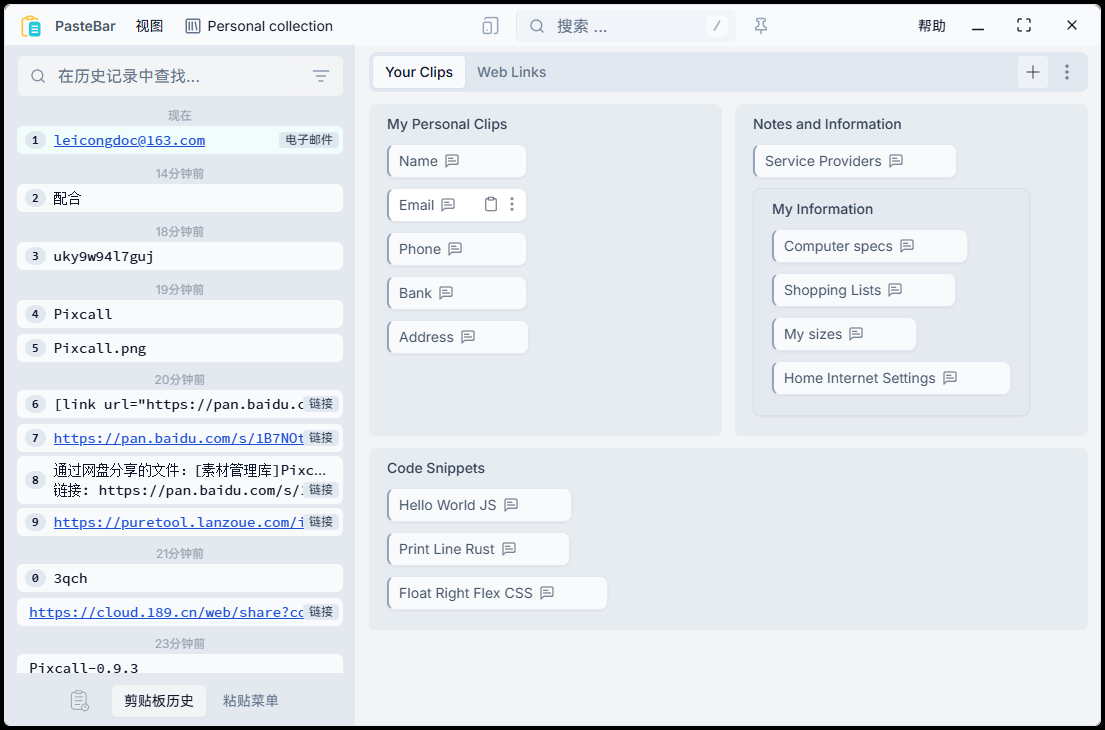Select the 剪贴板历史 tab
Image resolution: width=1105 pixels, height=730 pixels.
(x=159, y=701)
